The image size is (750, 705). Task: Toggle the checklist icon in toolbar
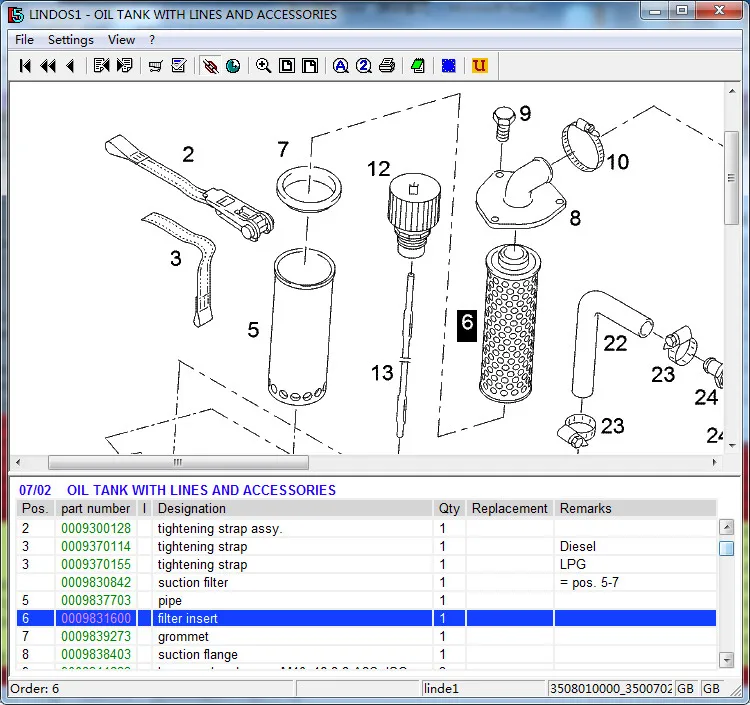coord(179,66)
